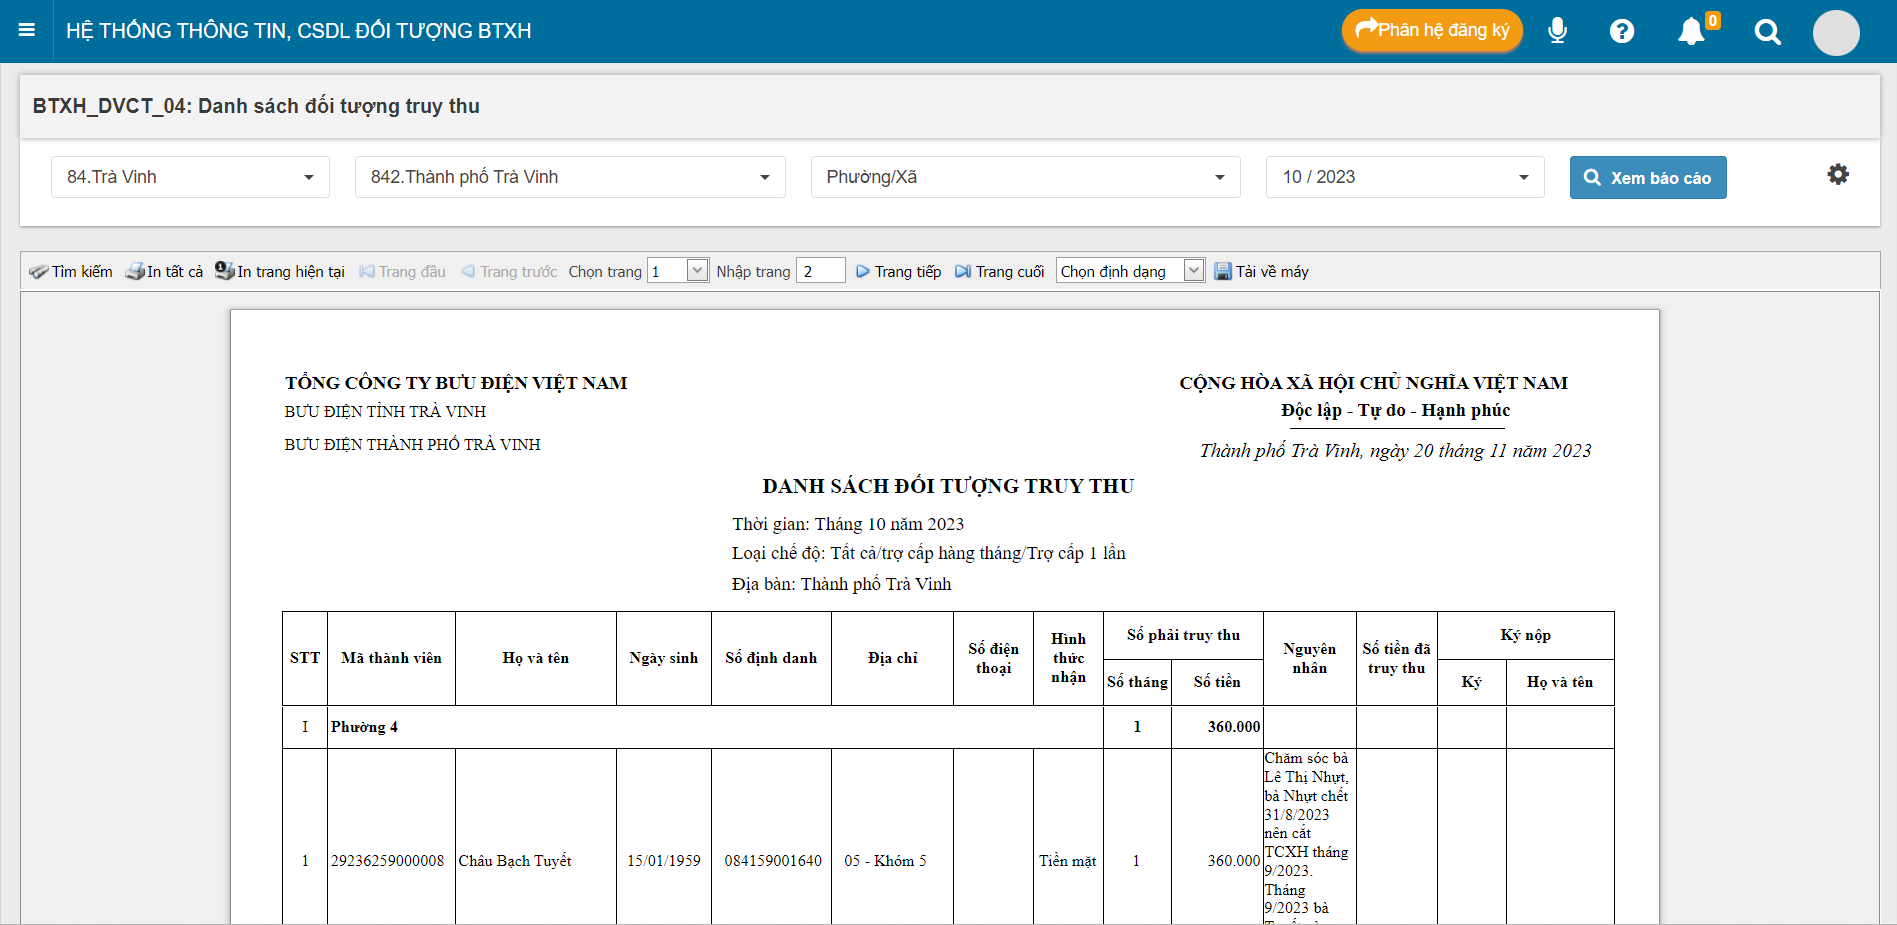Screen dimensions: 1897x925
Task: Click the Xem báo cáo button
Action: click(1647, 178)
